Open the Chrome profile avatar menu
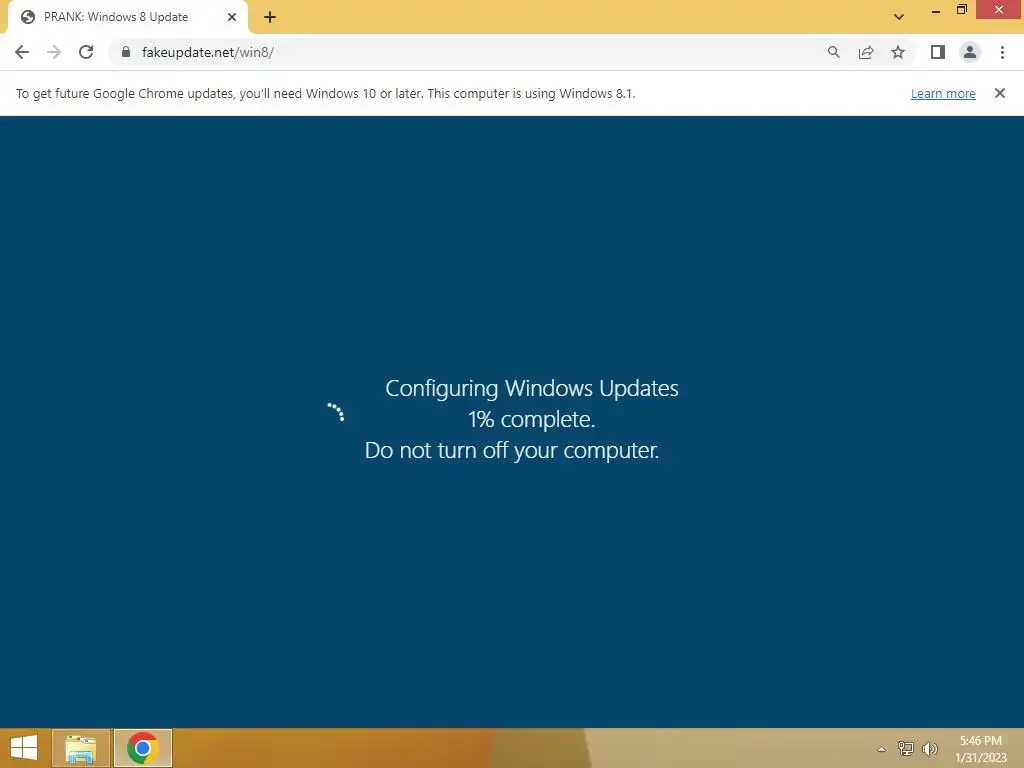 pyautogui.click(x=970, y=52)
